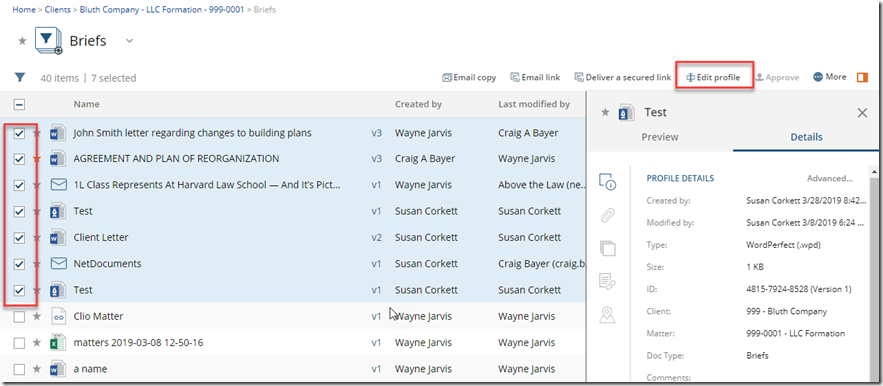Viewport: 883px width, 386px height.
Task: Open Edit profile for selected items
Action: coord(713,78)
